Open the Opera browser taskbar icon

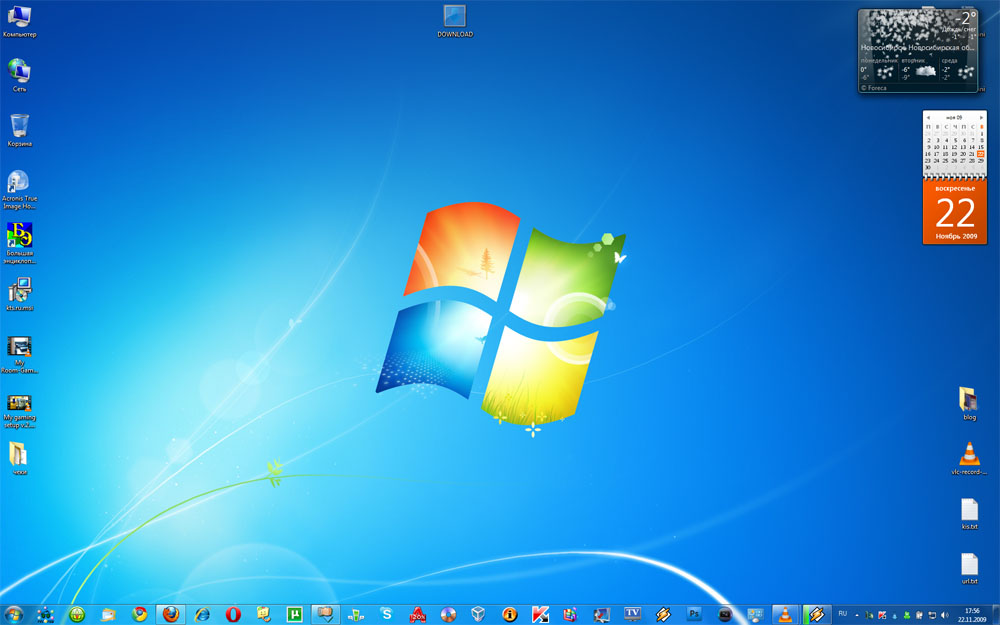[232, 614]
